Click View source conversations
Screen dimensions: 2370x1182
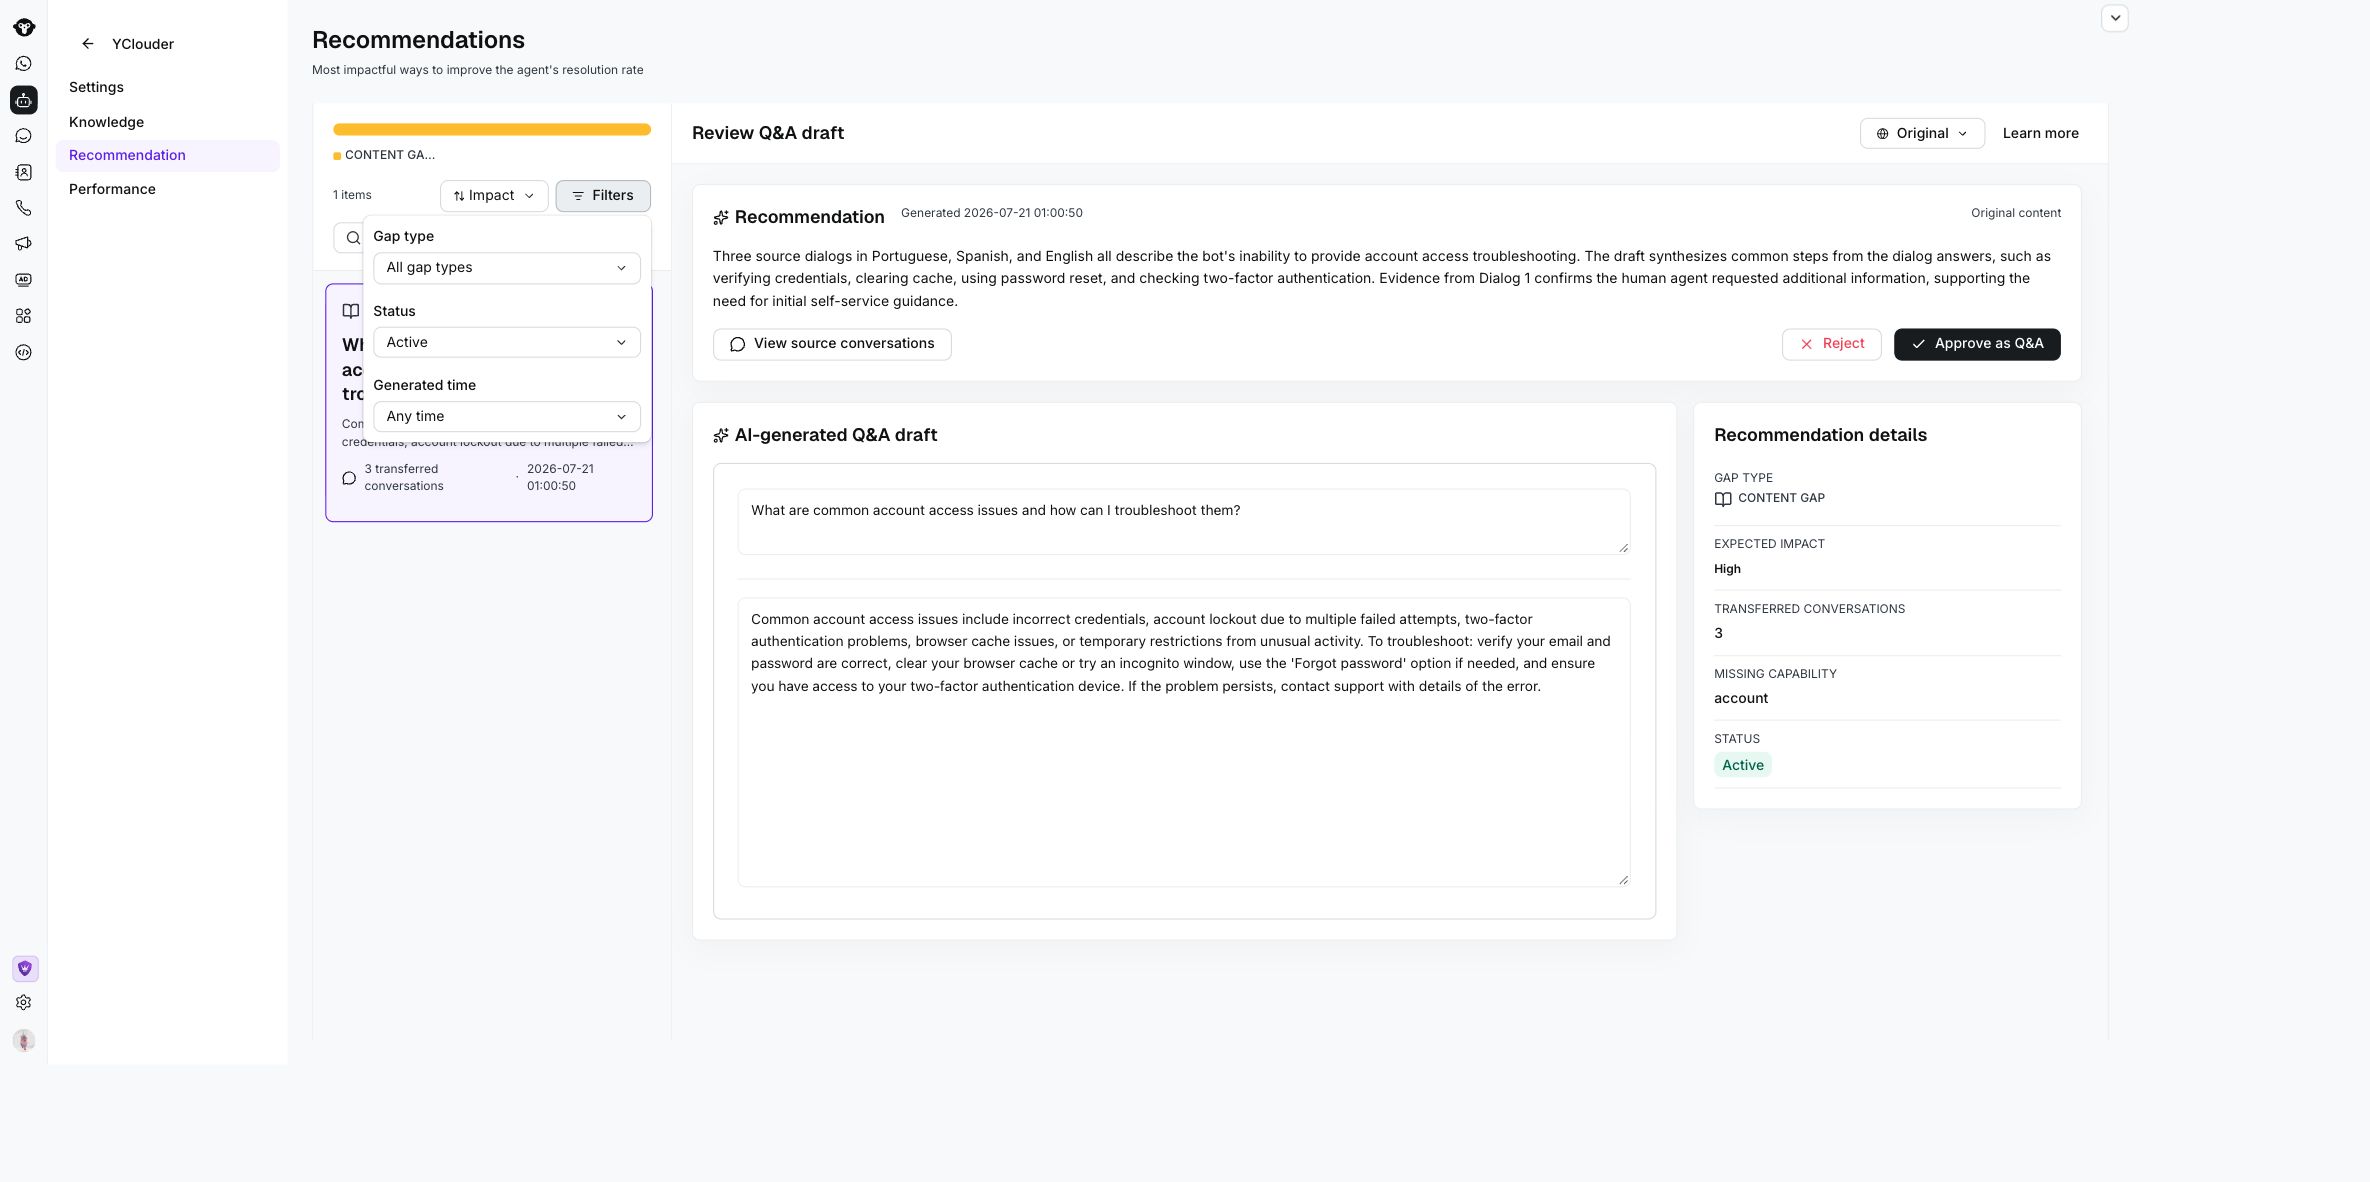coord(832,344)
